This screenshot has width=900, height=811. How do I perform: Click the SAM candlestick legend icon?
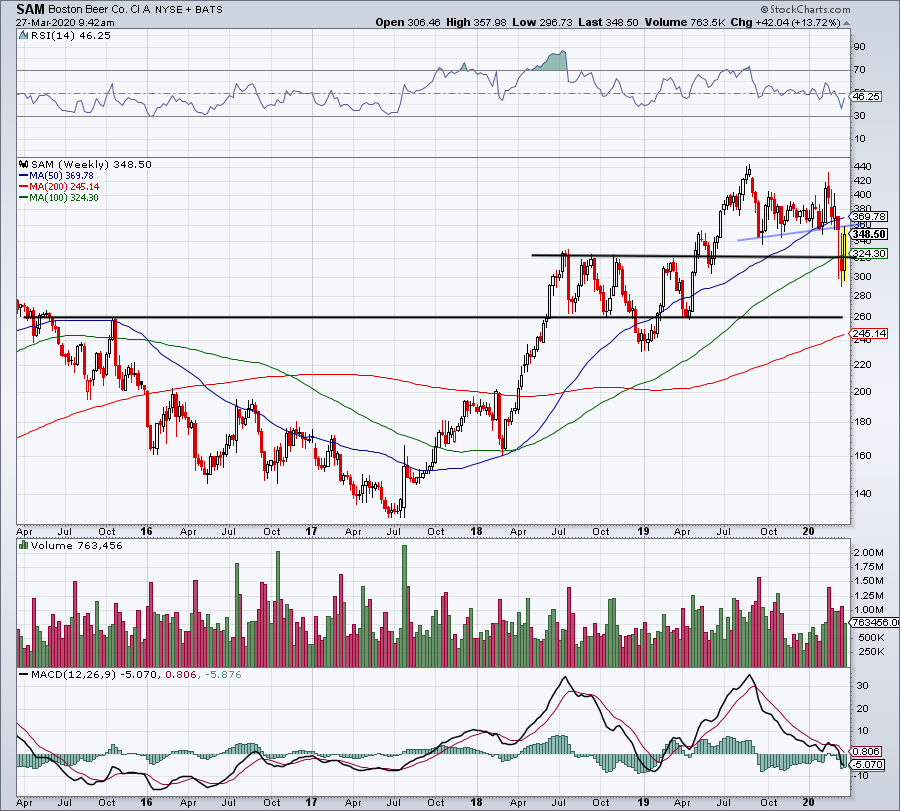point(24,164)
